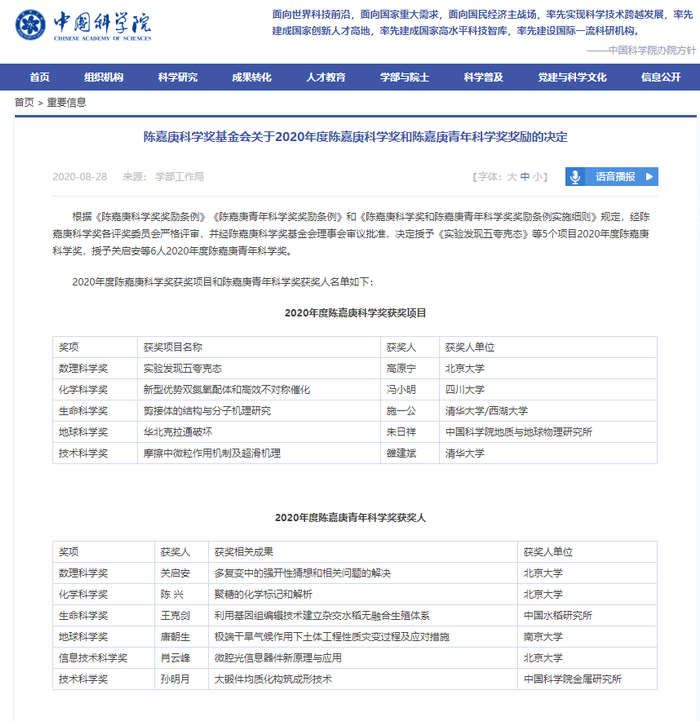
Task: Open the 学部与院士 navigation menu item
Action: [405, 77]
